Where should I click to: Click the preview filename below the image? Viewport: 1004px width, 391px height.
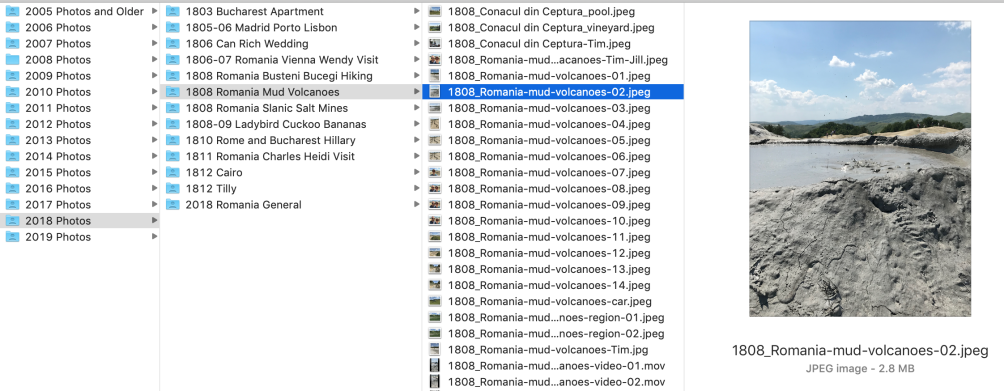[860, 351]
